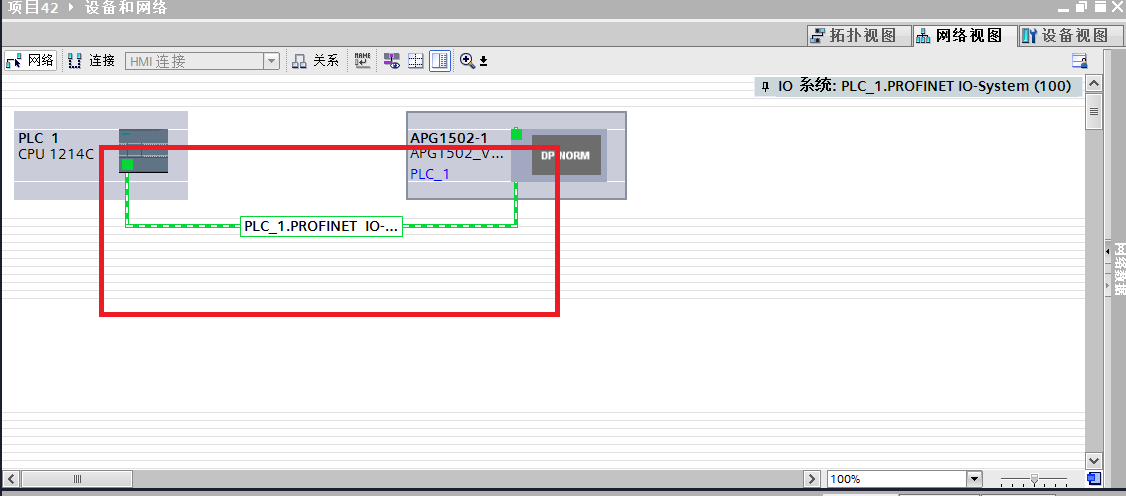Click the overview navigation icon at bottom right
The width and height of the screenshot is (1126, 496).
point(1094,479)
